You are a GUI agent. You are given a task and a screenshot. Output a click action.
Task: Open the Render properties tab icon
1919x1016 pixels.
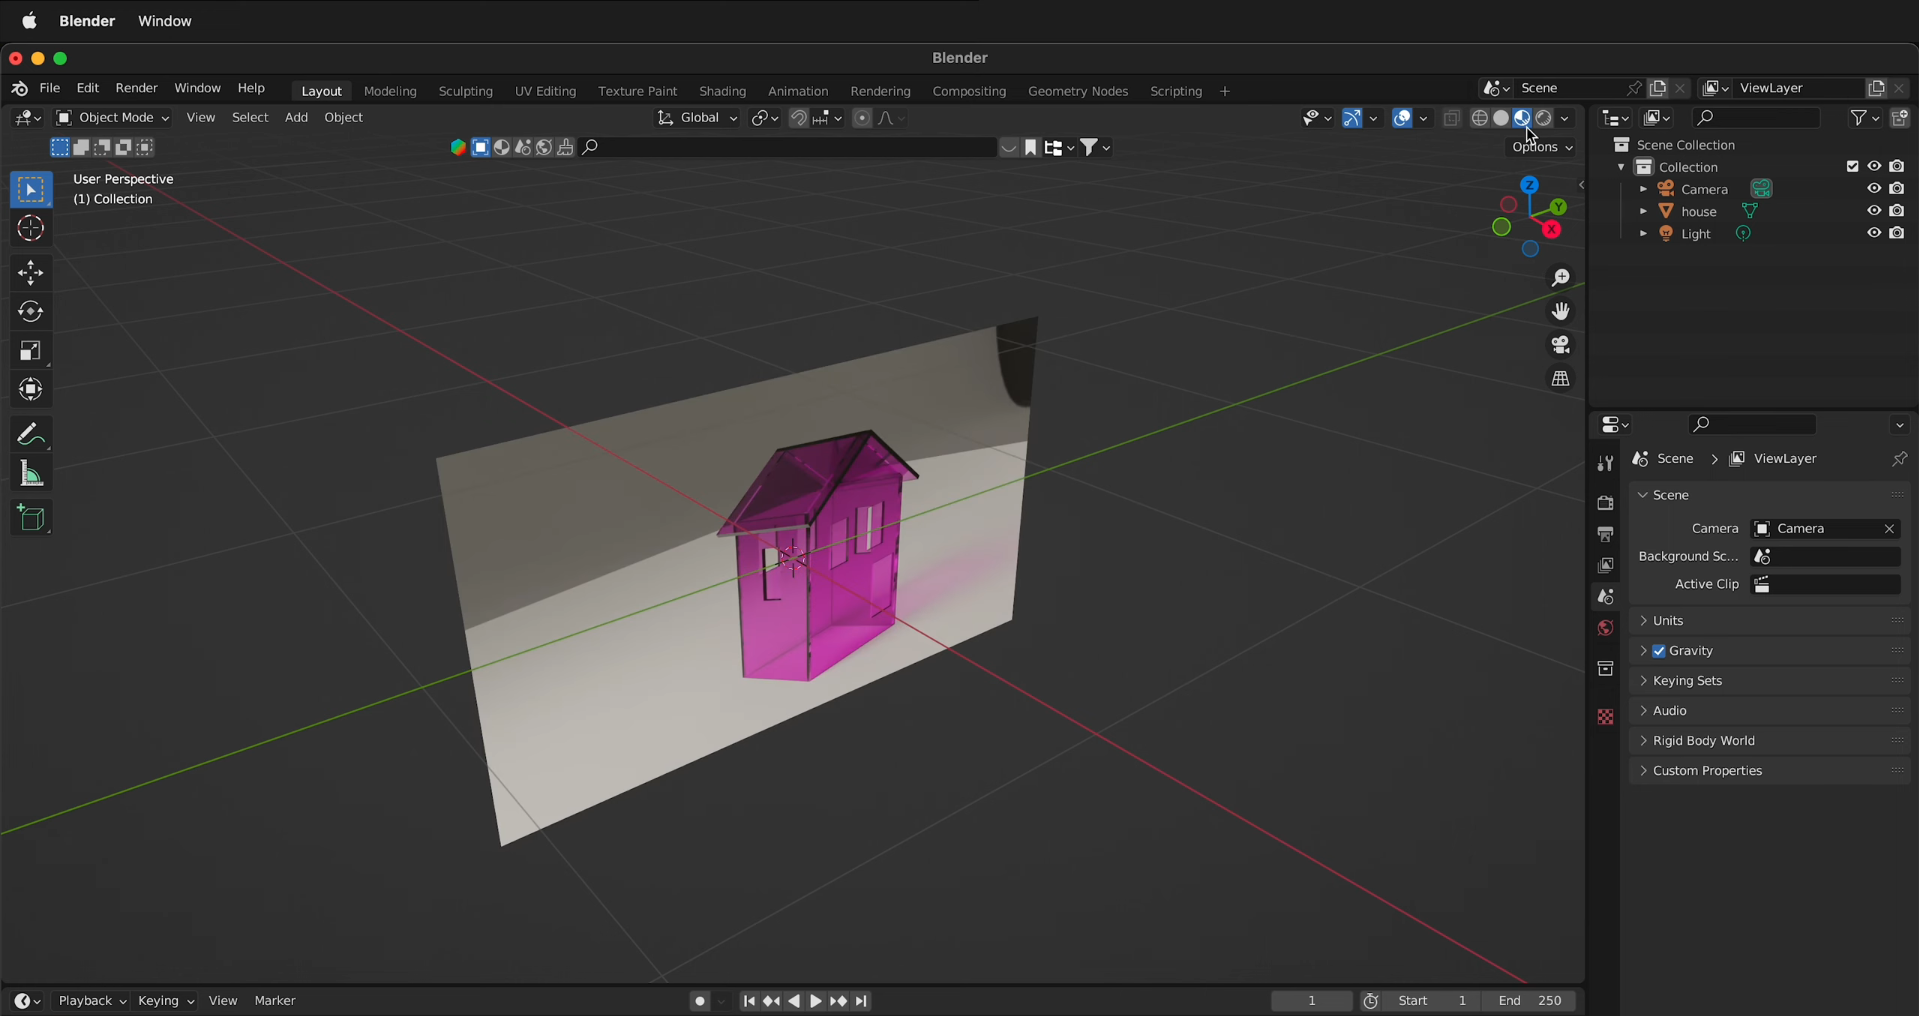pos(1605,503)
